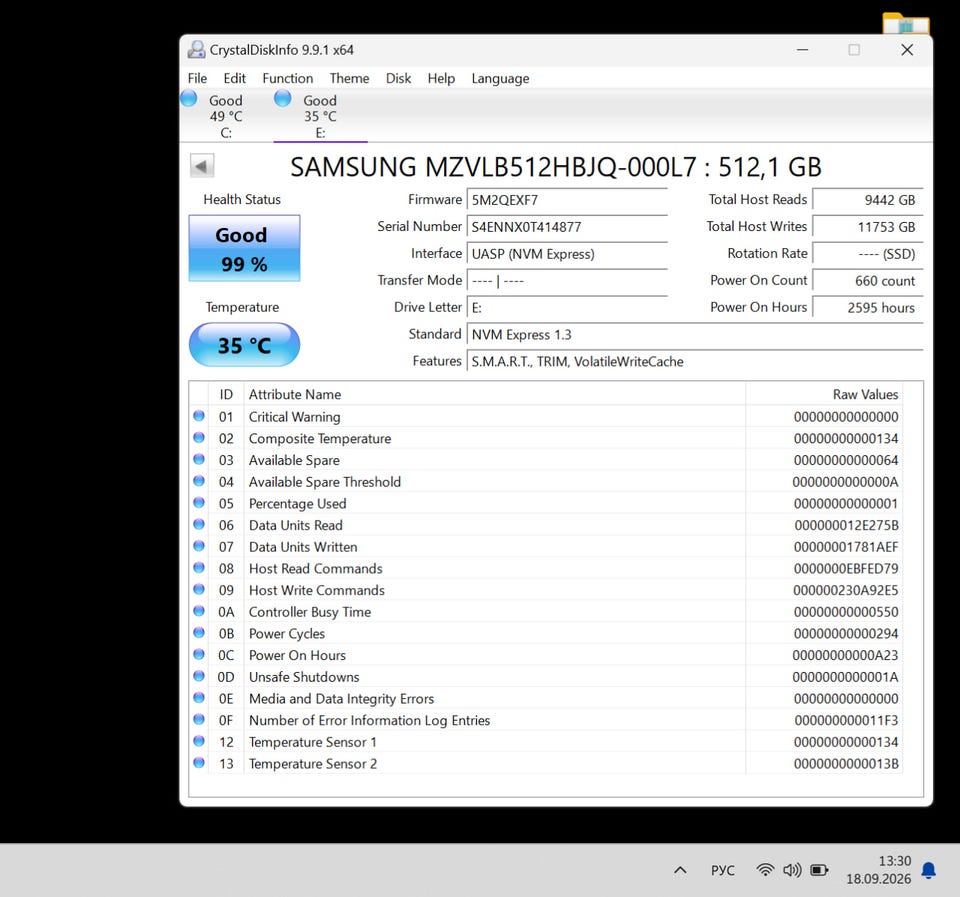Image resolution: width=960 pixels, height=897 pixels.
Task: Click the 35 °C temperature button
Action: (244, 345)
